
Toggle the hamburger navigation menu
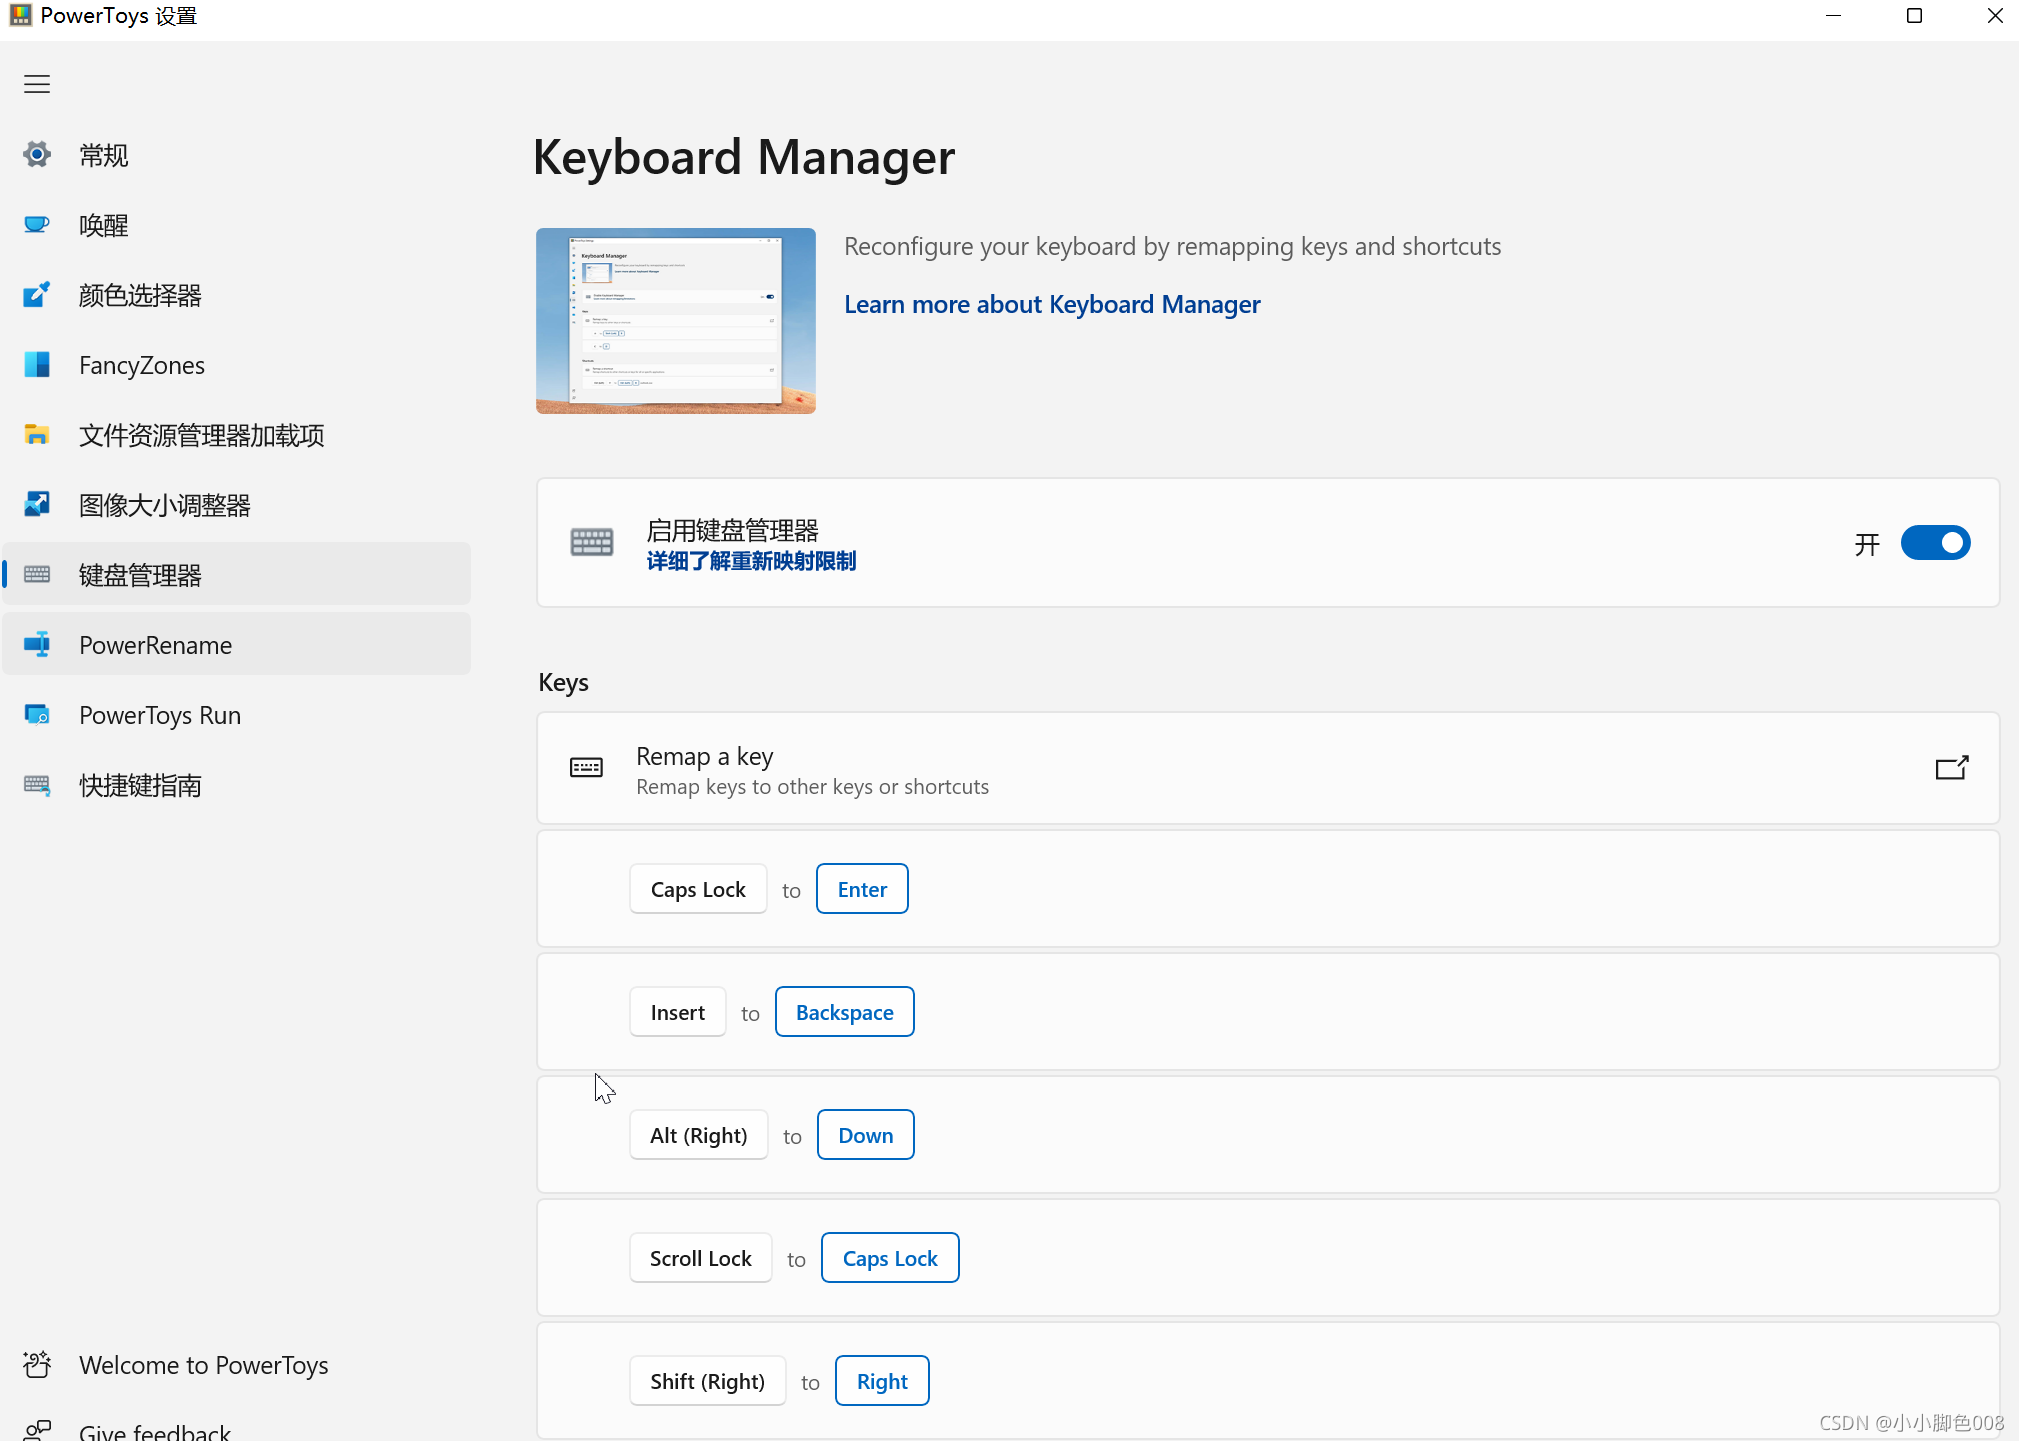(x=37, y=84)
